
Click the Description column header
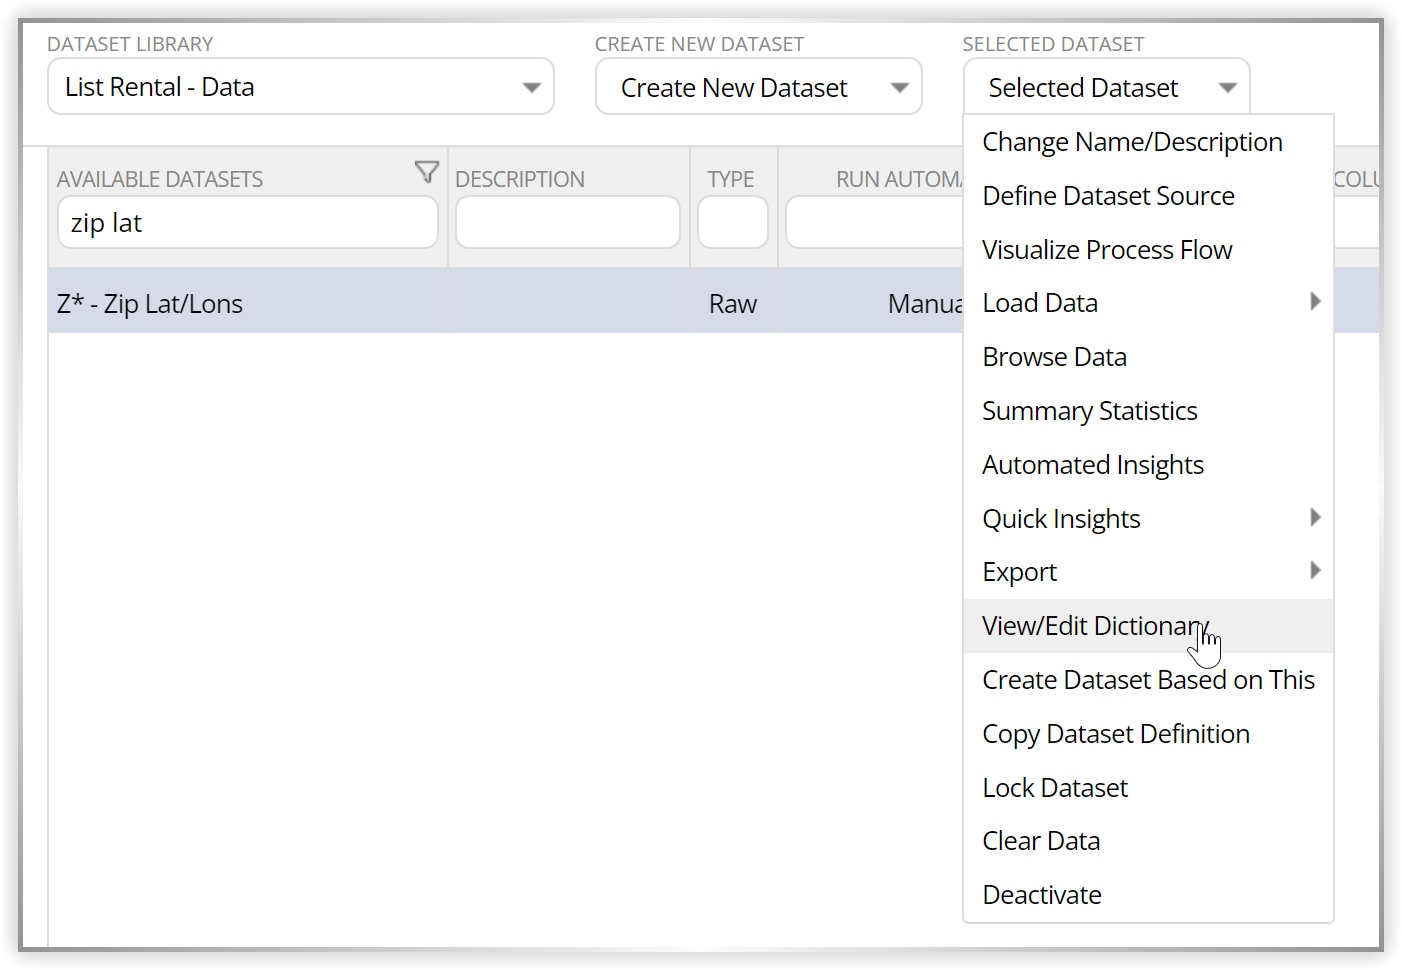pyautogui.click(x=520, y=179)
